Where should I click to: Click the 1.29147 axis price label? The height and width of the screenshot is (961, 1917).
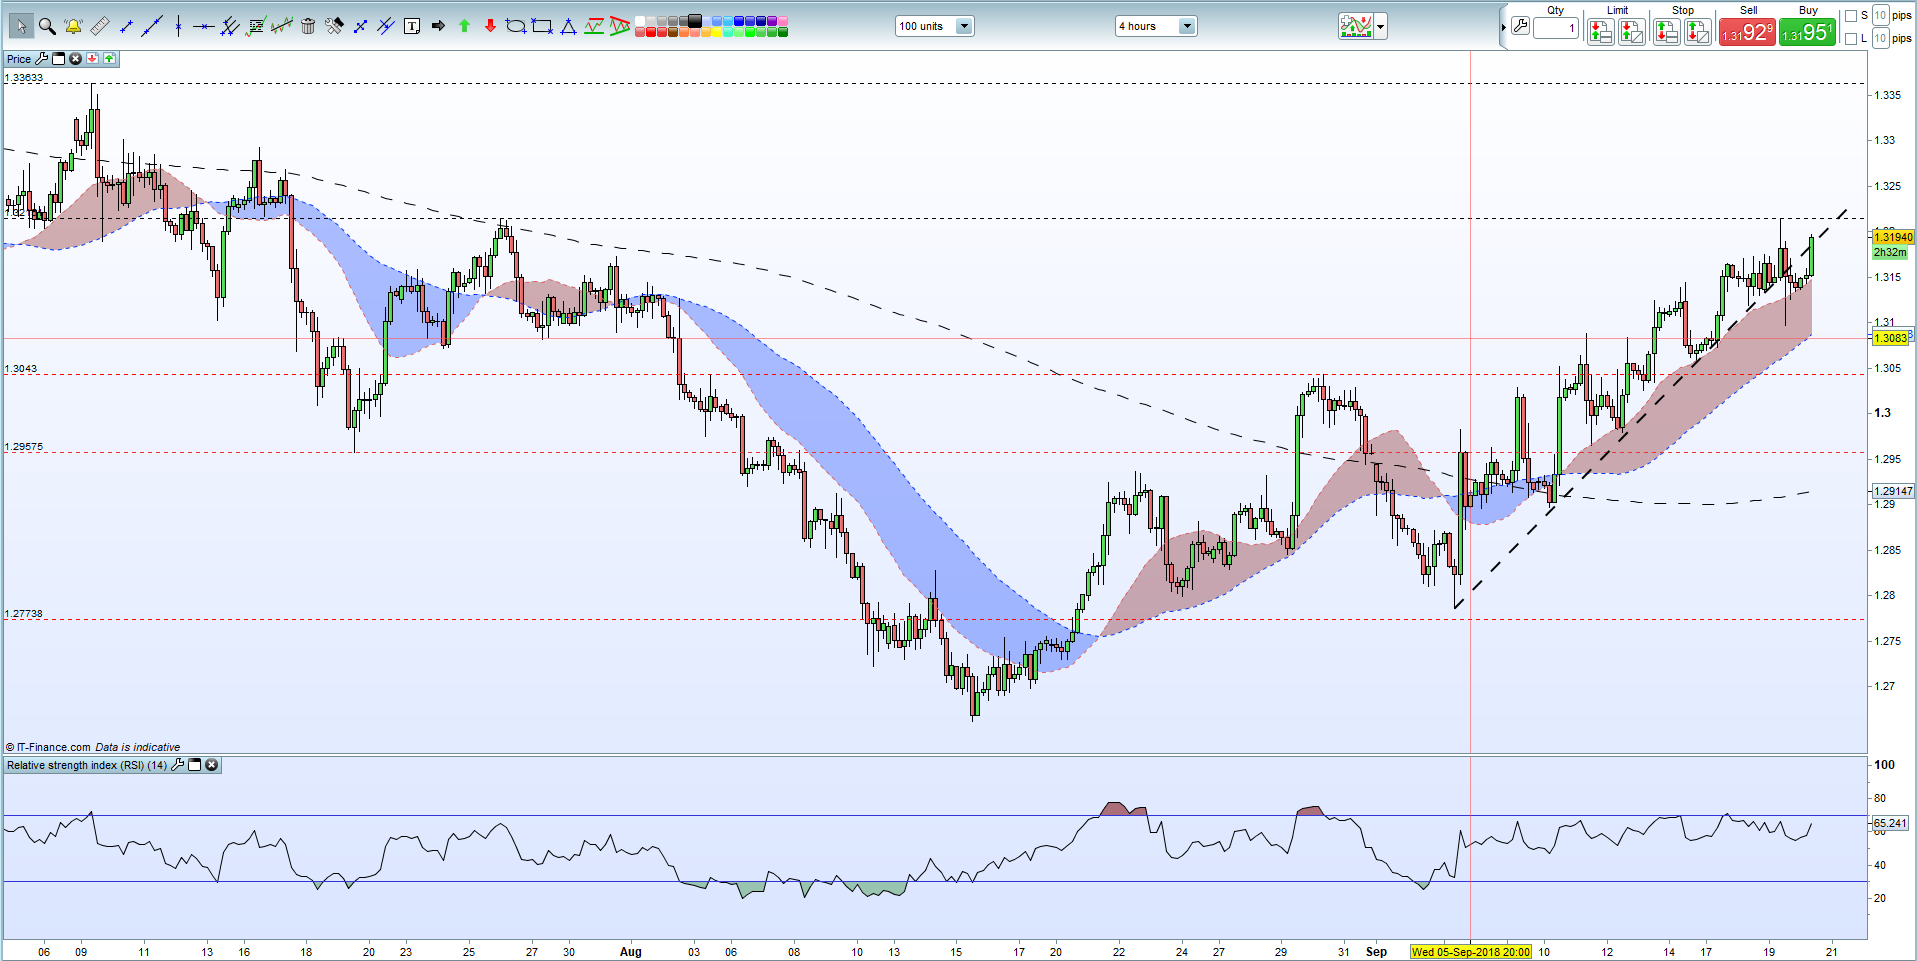point(1893,491)
